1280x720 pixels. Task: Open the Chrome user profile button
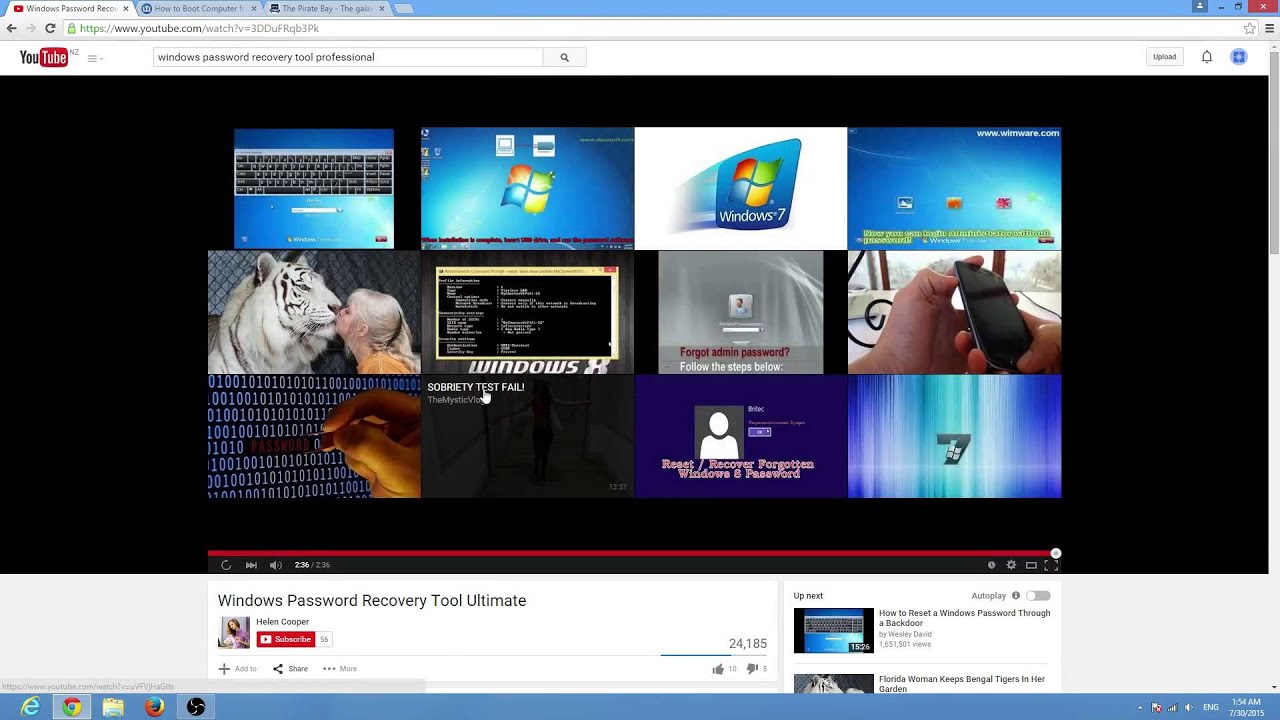pyautogui.click(x=1199, y=6)
